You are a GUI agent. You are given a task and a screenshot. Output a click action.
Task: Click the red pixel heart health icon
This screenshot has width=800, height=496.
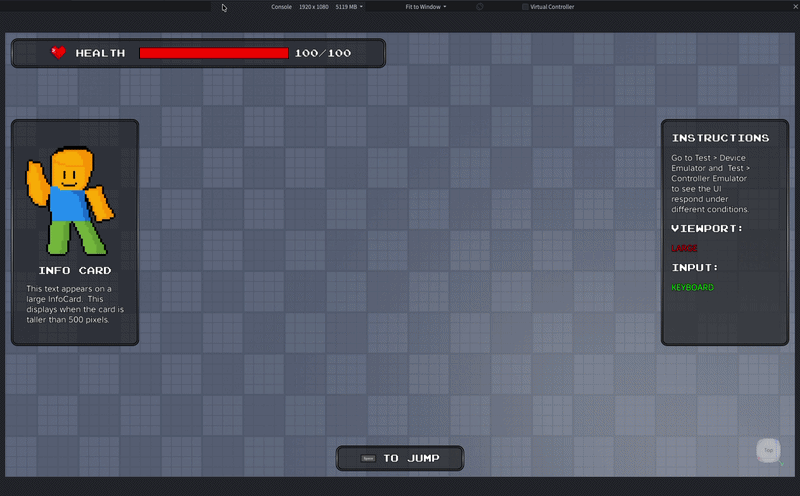point(58,53)
